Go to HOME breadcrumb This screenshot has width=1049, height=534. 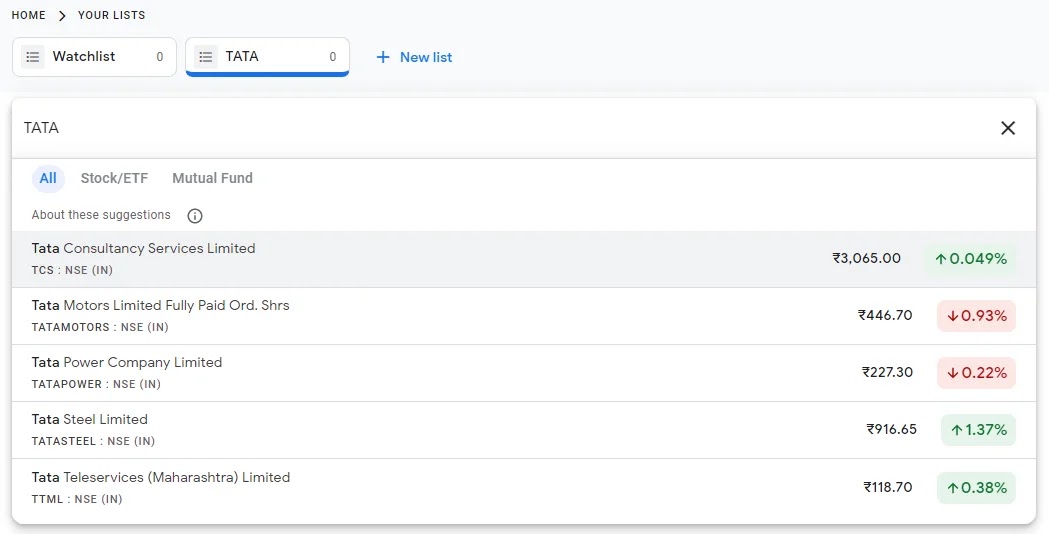29,15
